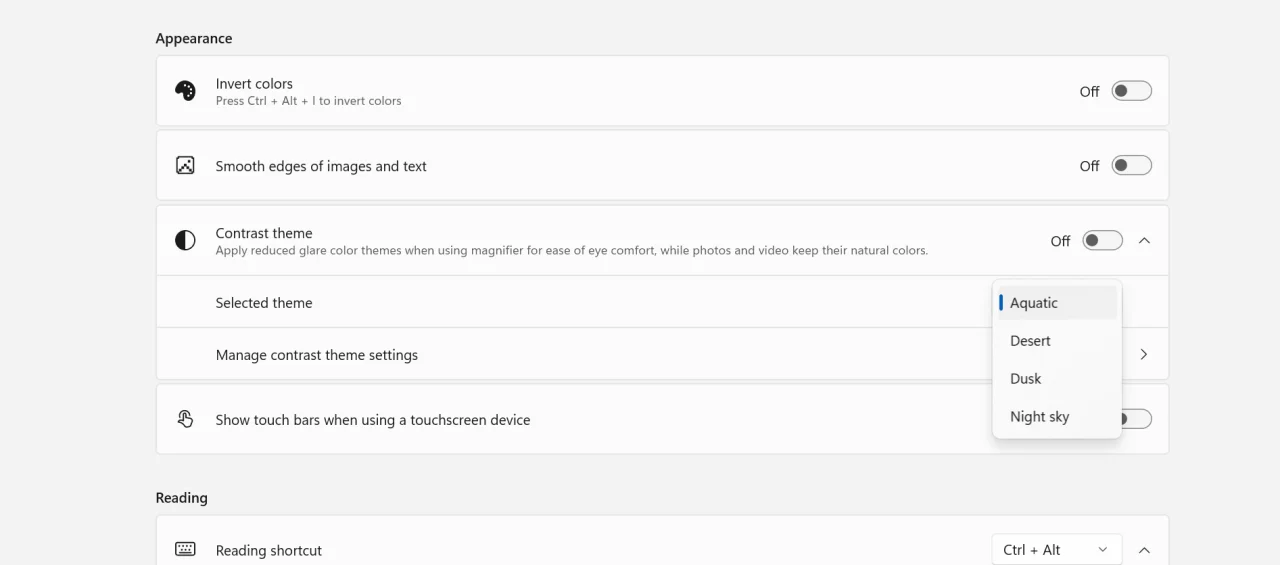Select the Night sky theme option

(x=1057, y=417)
